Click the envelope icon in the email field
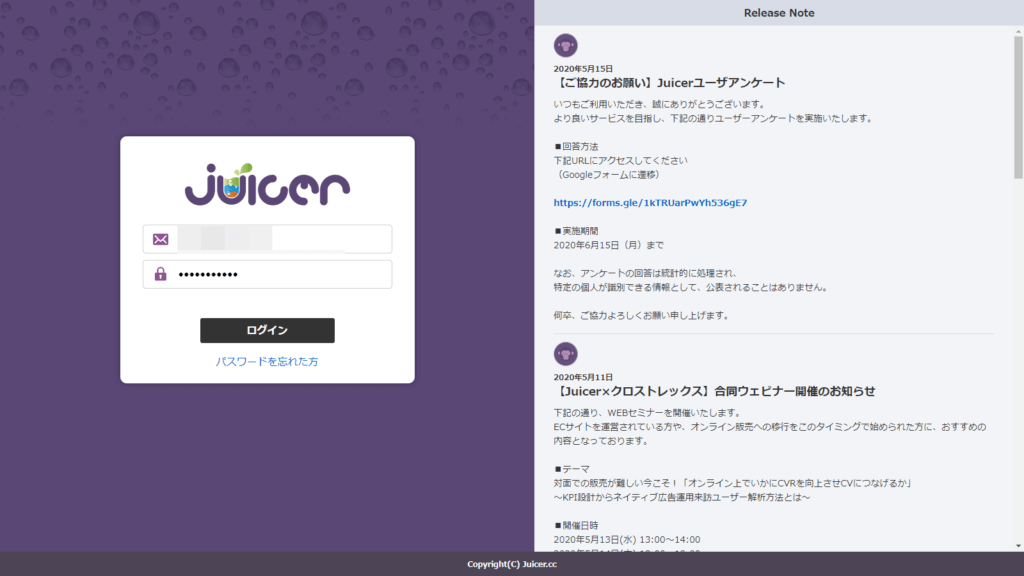 [161, 240]
